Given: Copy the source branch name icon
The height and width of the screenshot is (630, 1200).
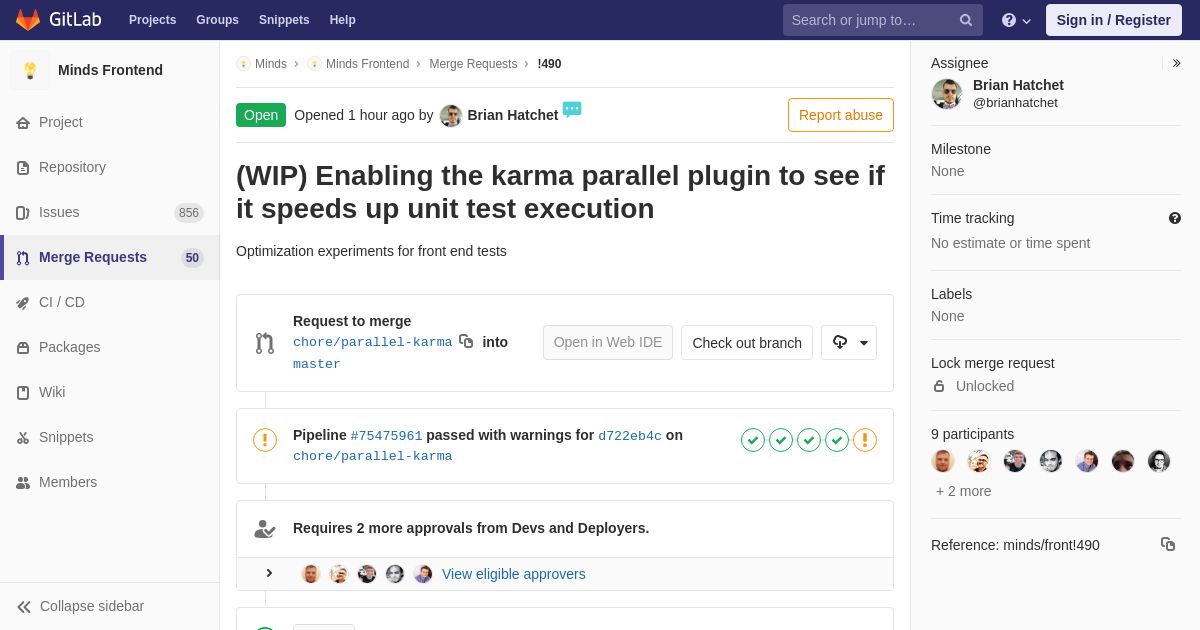Looking at the screenshot, I should (x=466, y=341).
